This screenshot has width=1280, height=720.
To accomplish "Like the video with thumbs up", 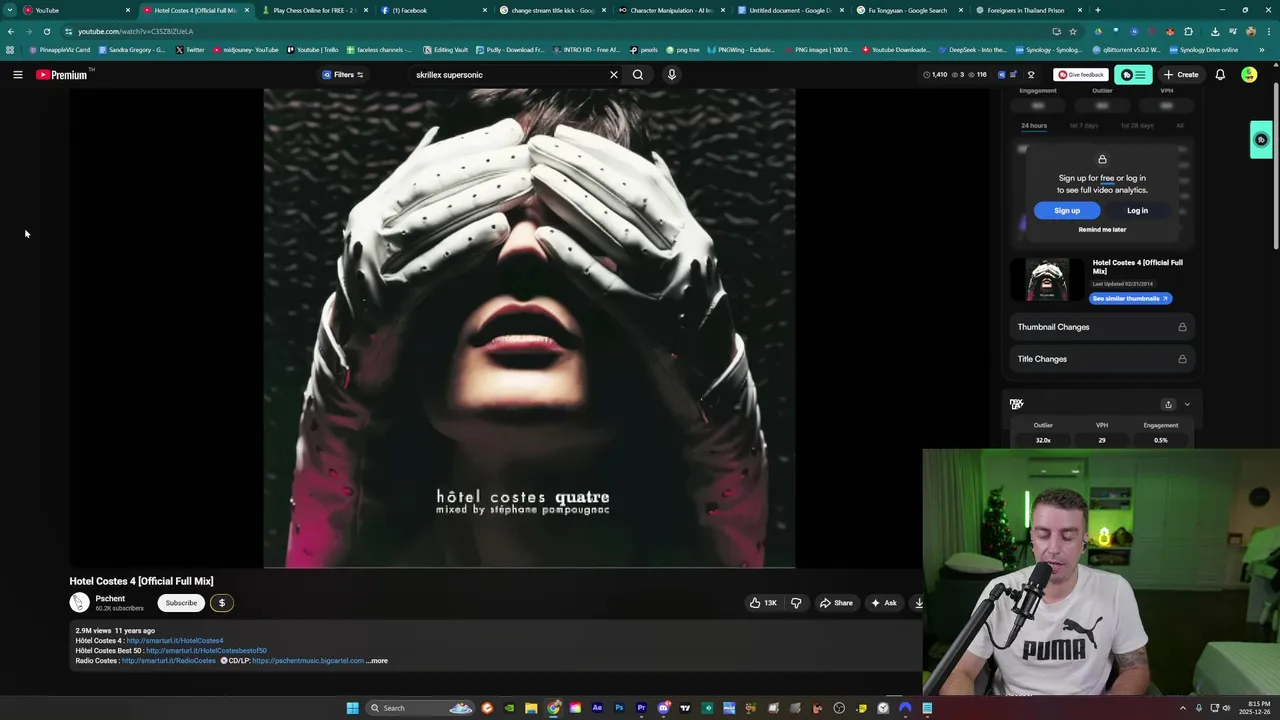I will tap(764, 603).
